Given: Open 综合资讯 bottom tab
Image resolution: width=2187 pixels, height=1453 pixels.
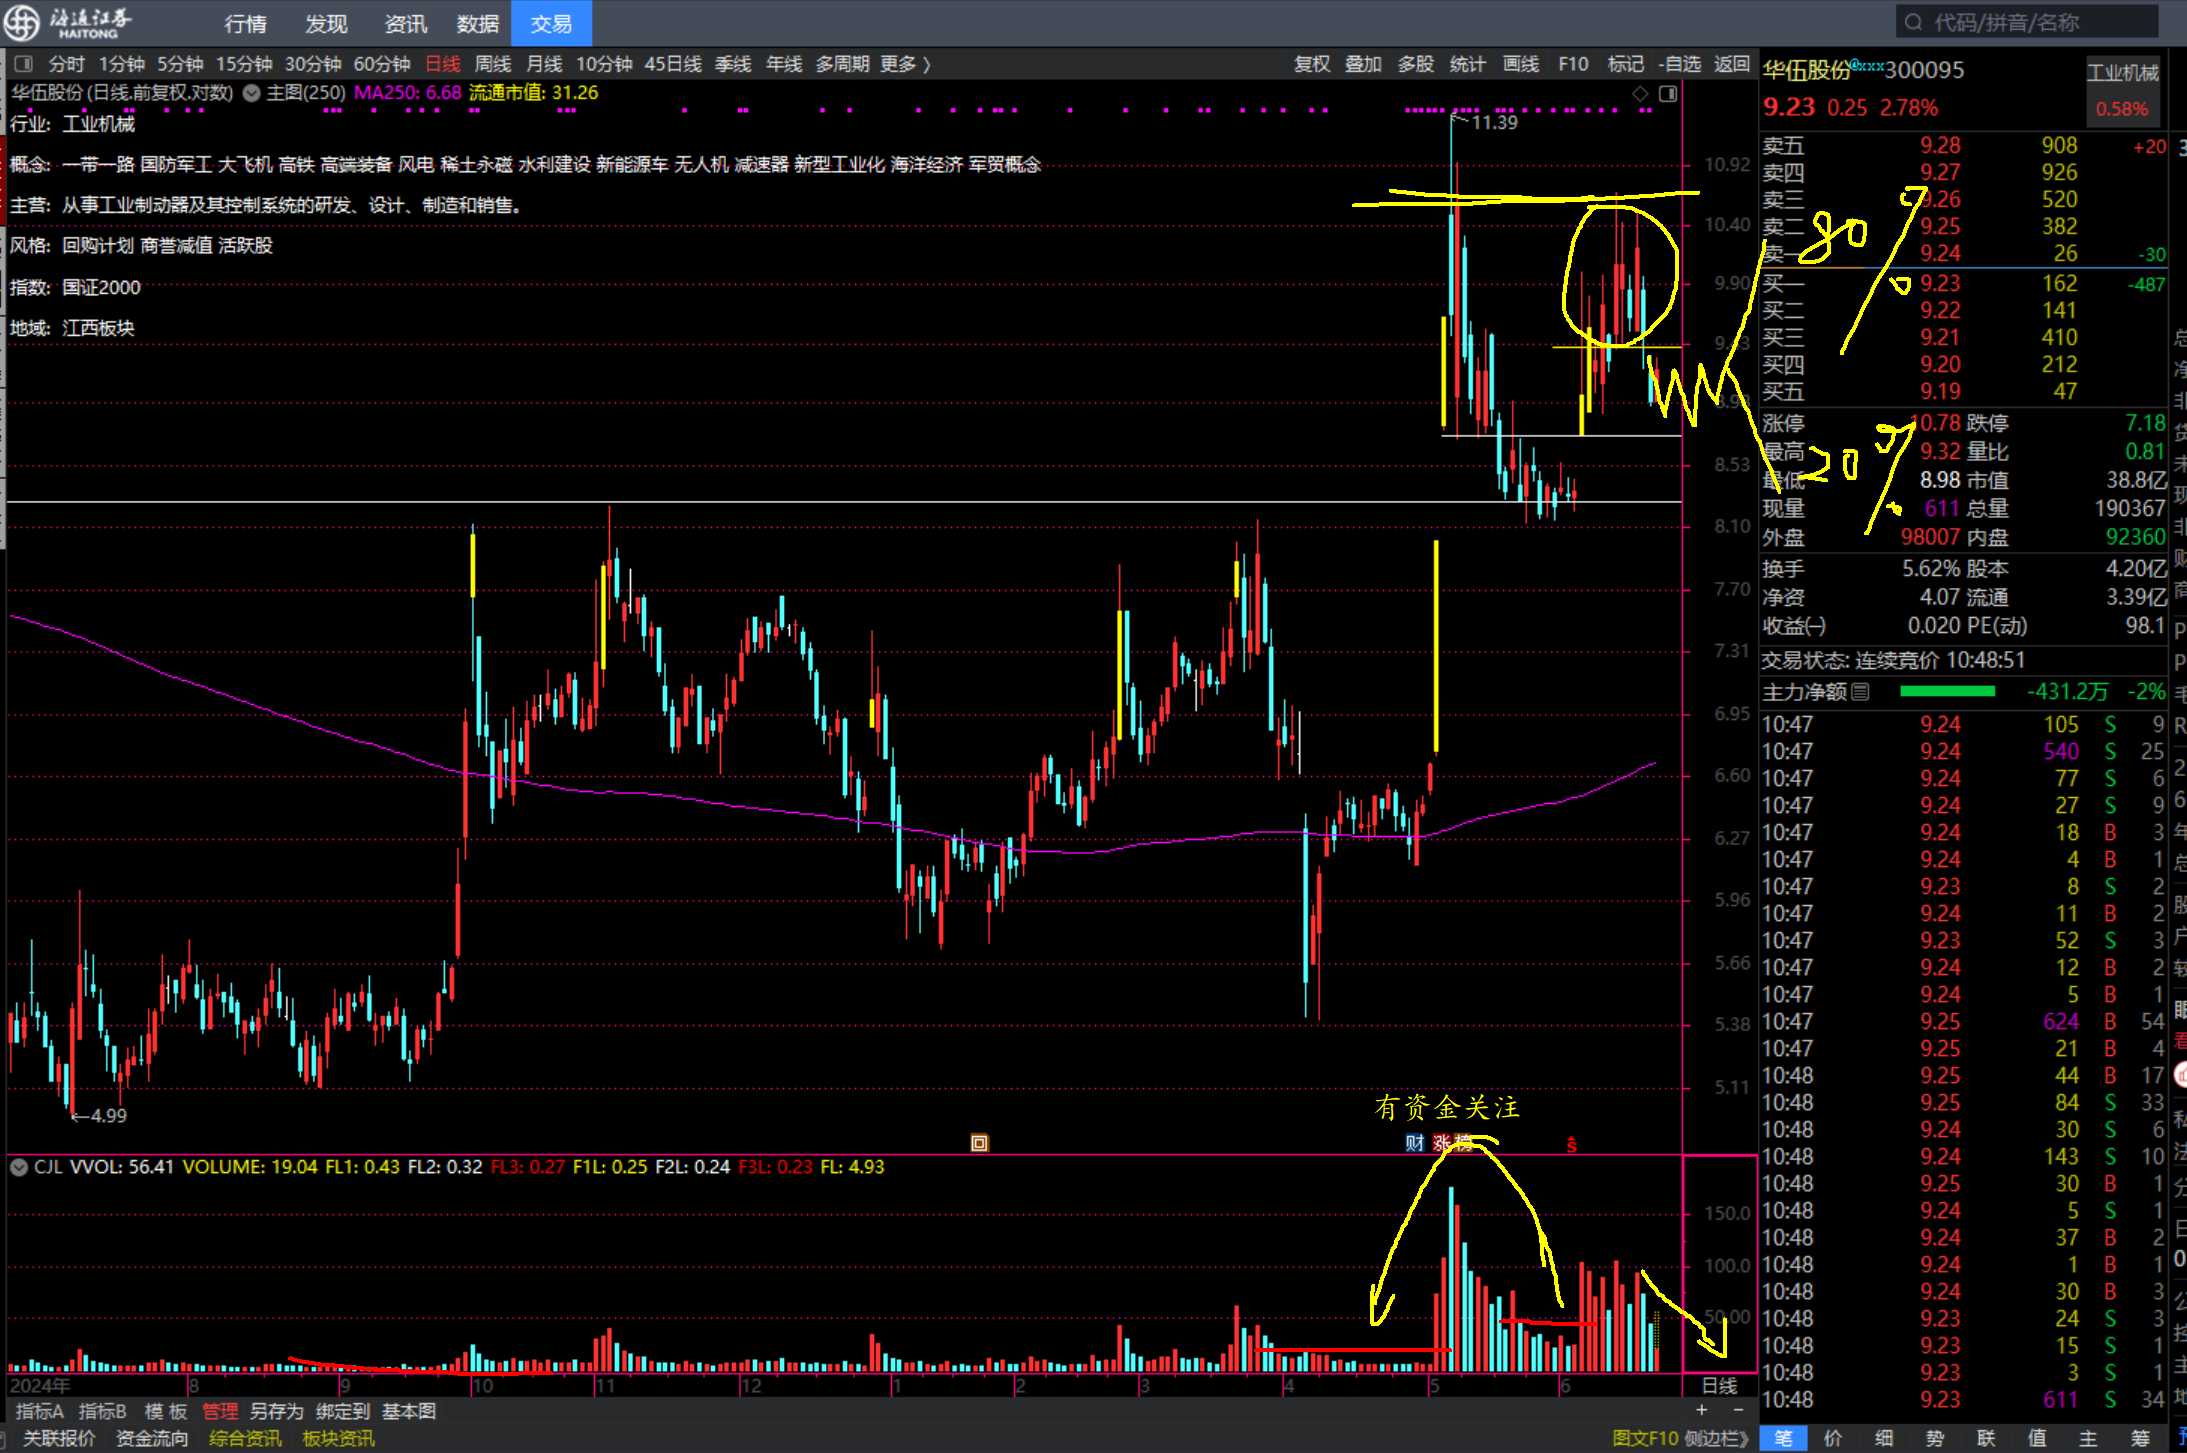Looking at the screenshot, I should pyautogui.click(x=245, y=1438).
